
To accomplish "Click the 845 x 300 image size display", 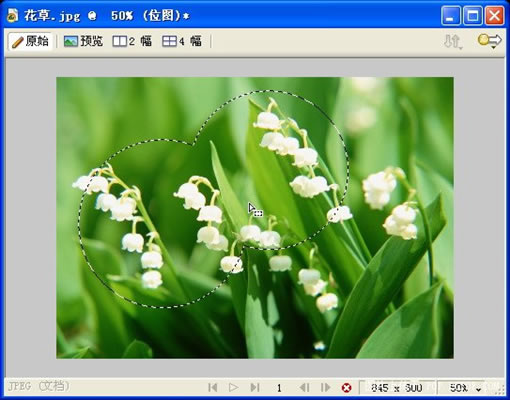I will tap(397, 388).
